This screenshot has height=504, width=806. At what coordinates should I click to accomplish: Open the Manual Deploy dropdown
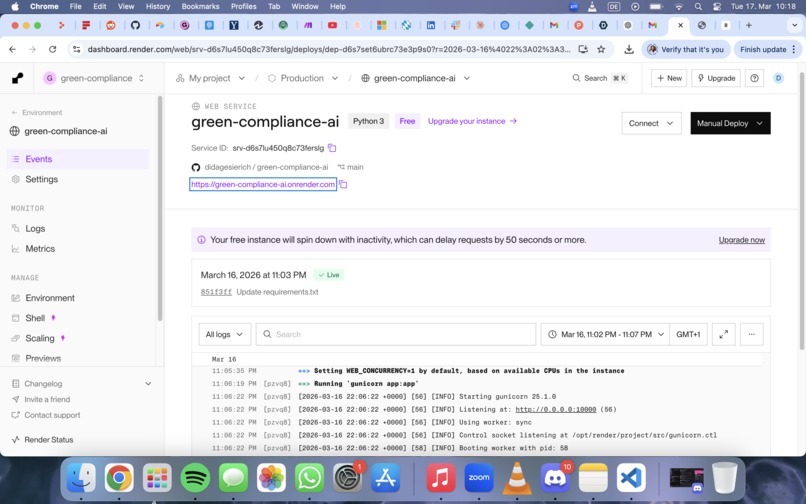pyautogui.click(x=730, y=123)
